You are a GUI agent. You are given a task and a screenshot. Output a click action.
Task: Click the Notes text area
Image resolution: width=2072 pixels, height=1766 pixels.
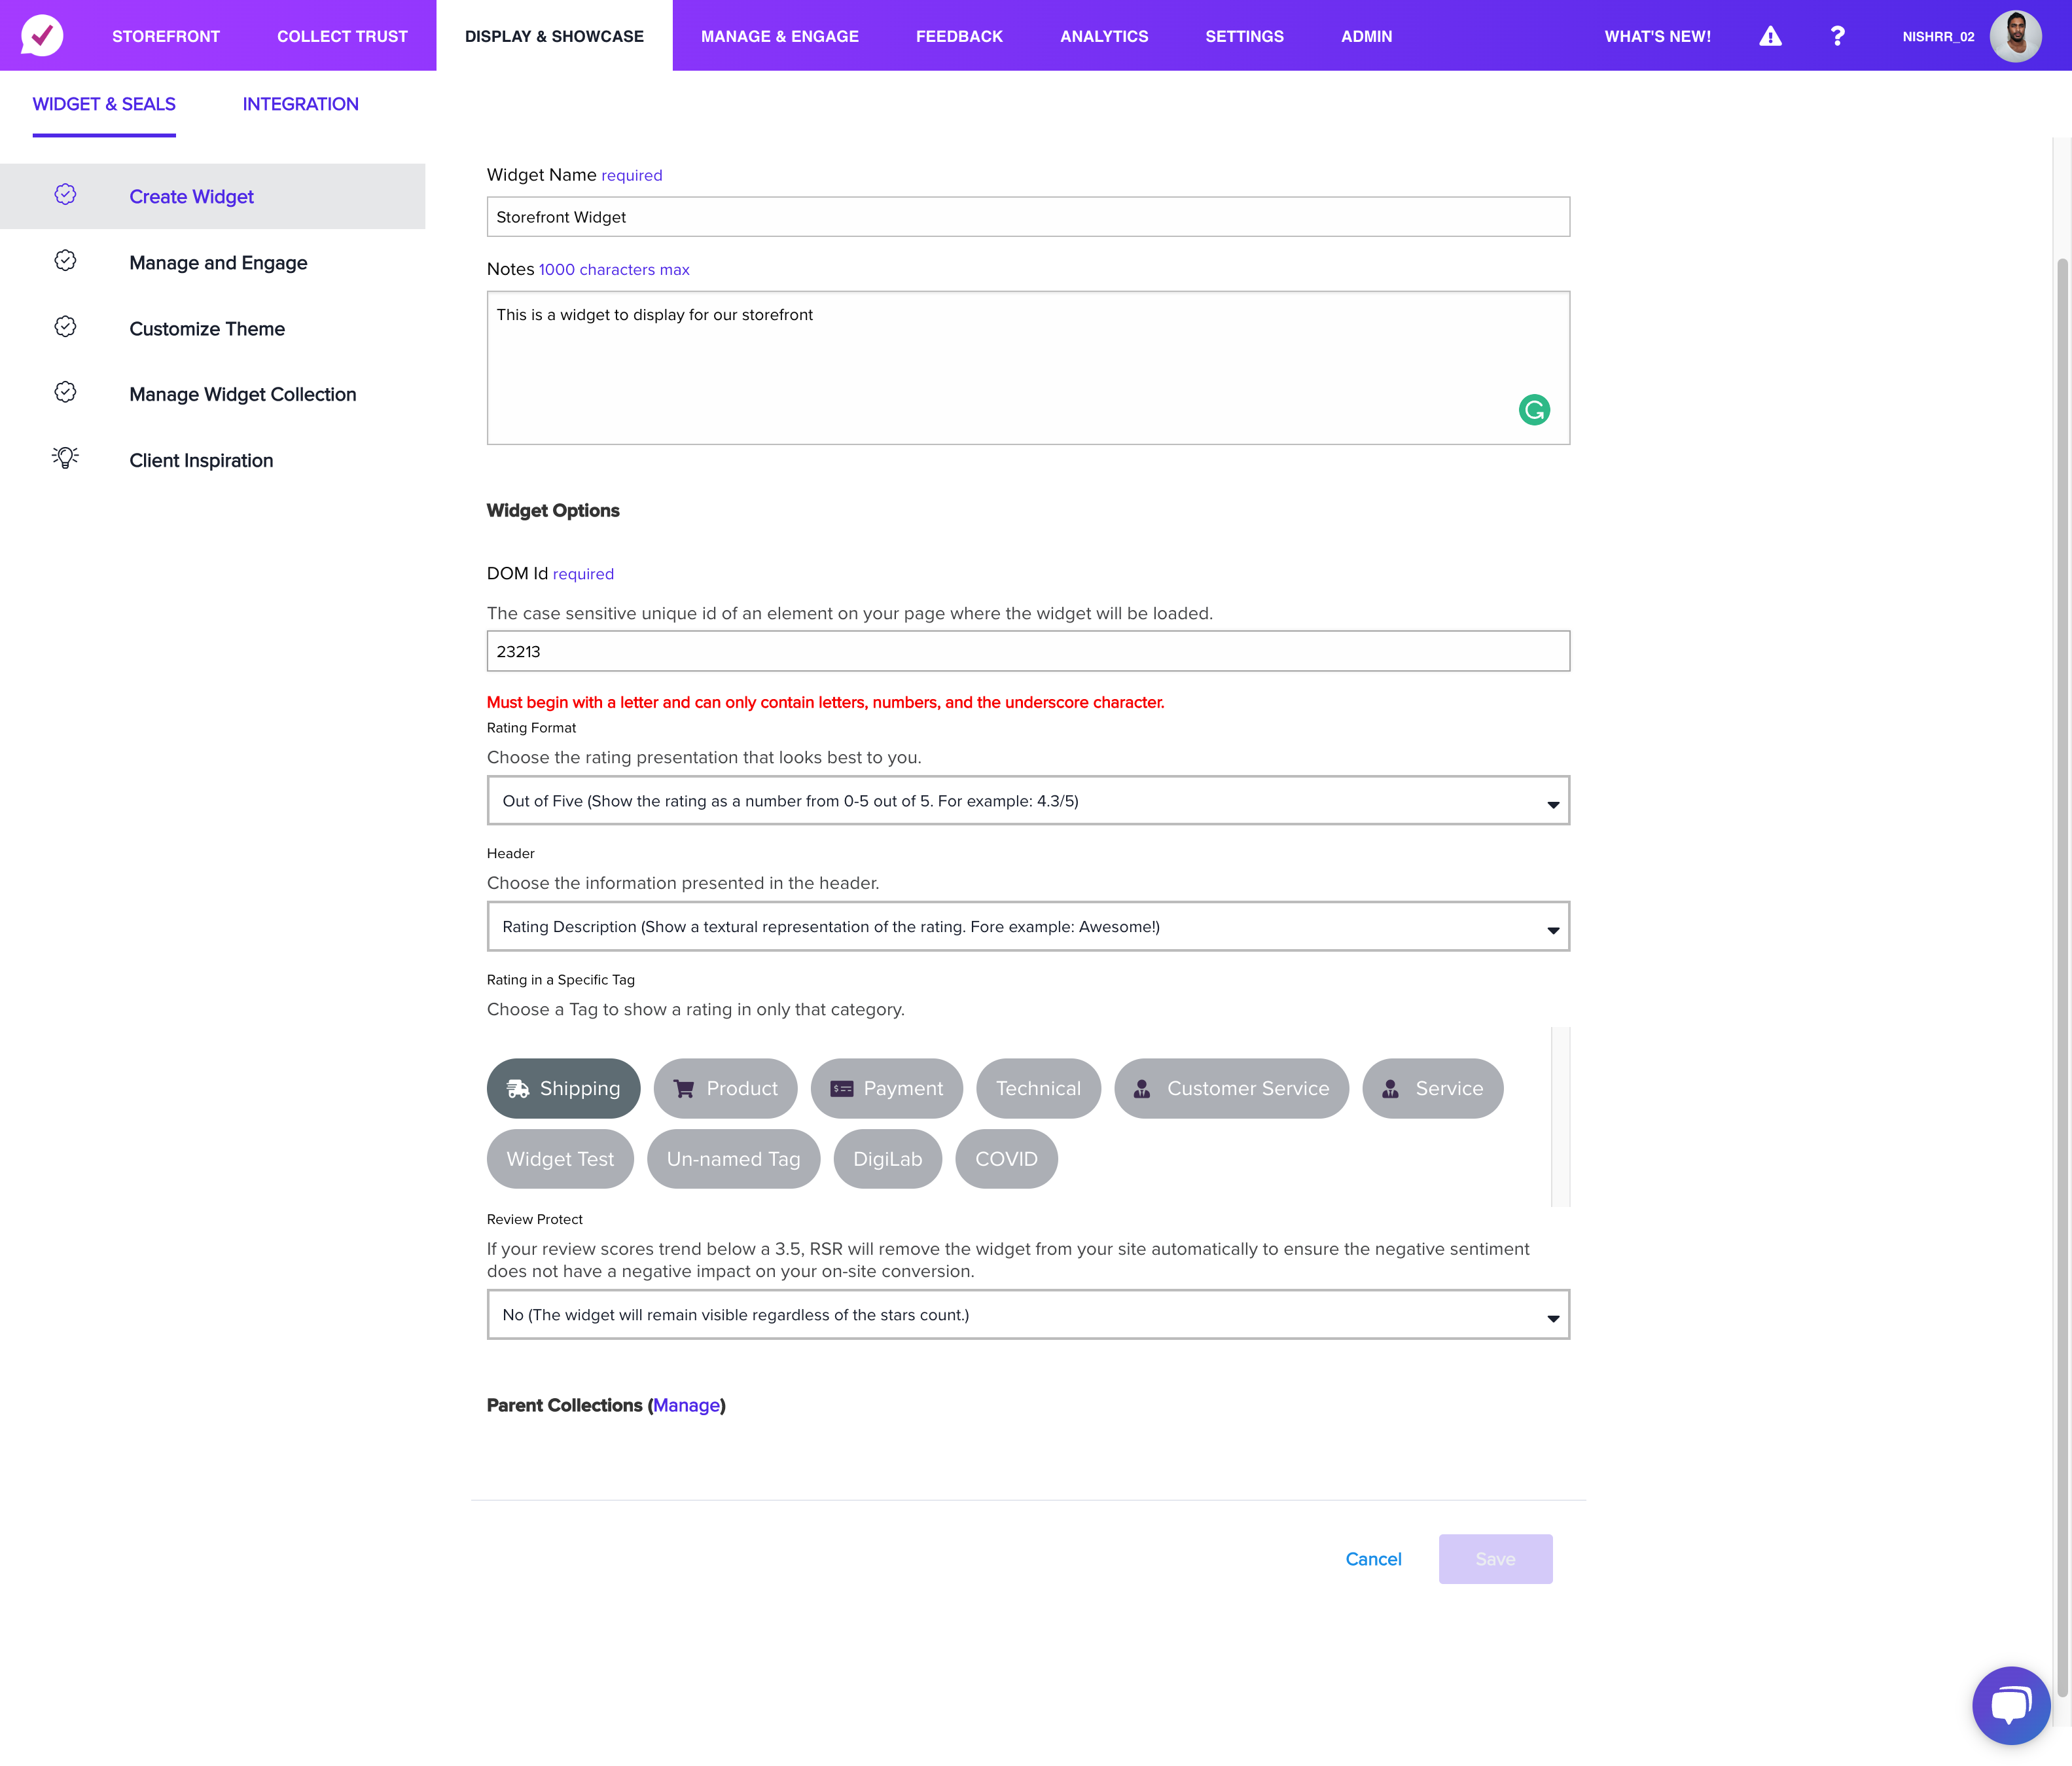[1028, 368]
